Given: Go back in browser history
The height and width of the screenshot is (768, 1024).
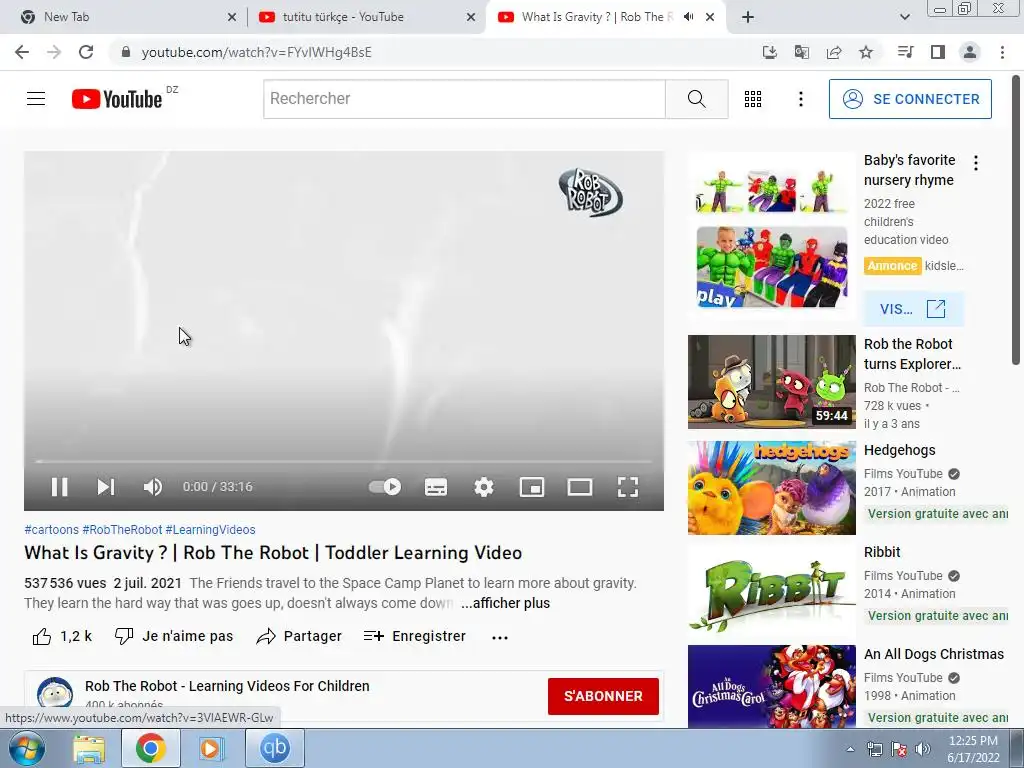Looking at the screenshot, I should point(22,52).
